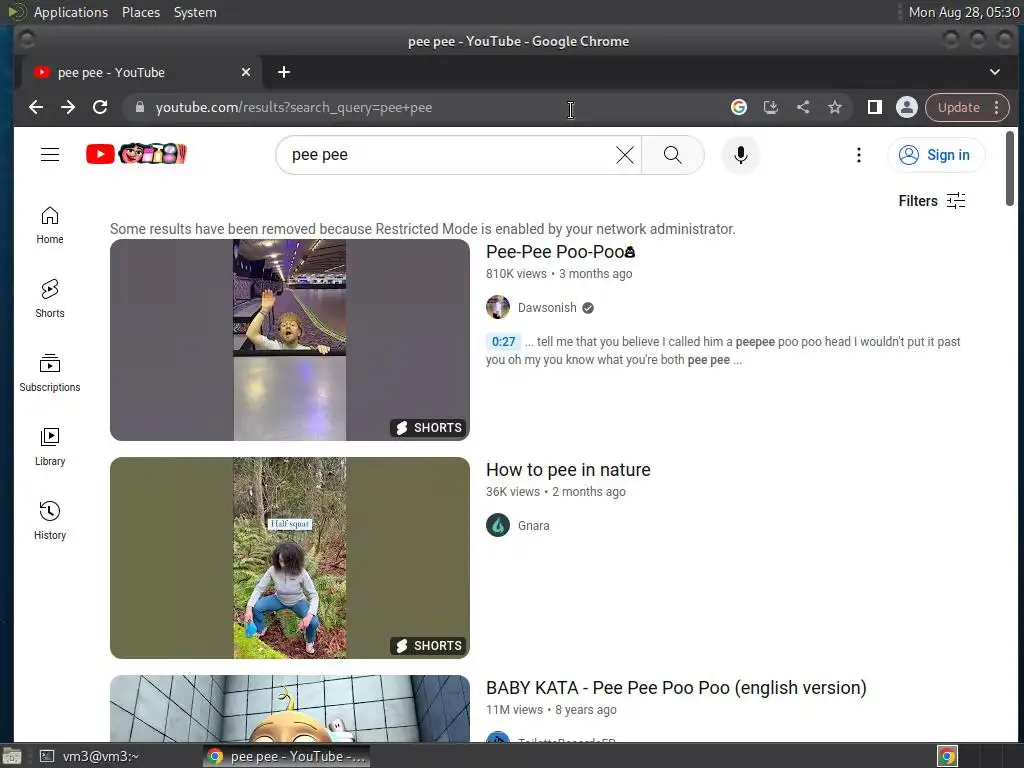Open the 'Pee-Pee Poo-Poo' video title
This screenshot has width=1024, height=768.
(560, 251)
